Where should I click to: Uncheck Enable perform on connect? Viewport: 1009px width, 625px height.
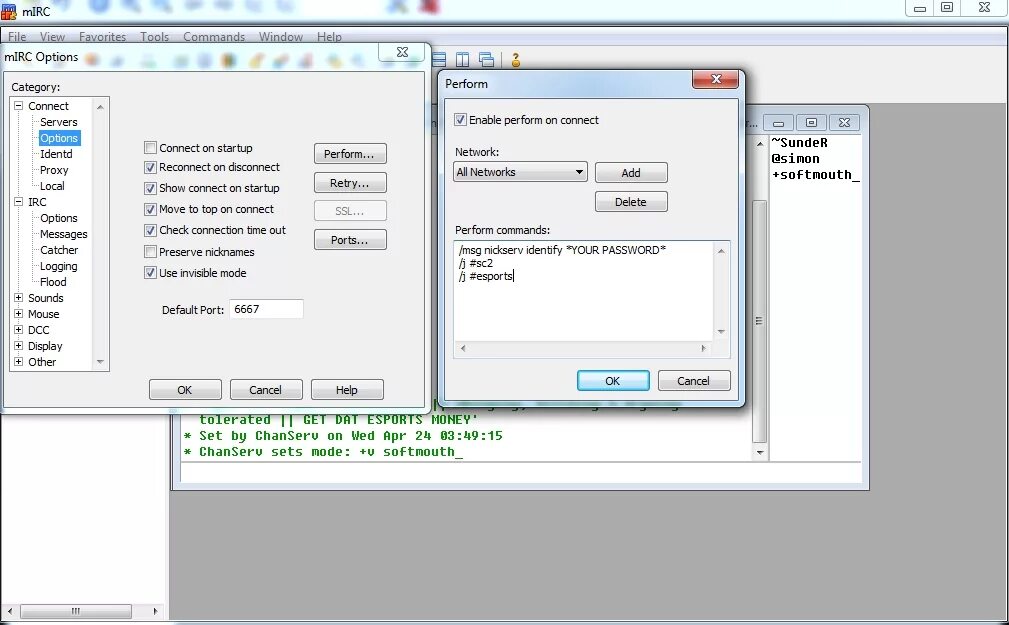[460, 120]
